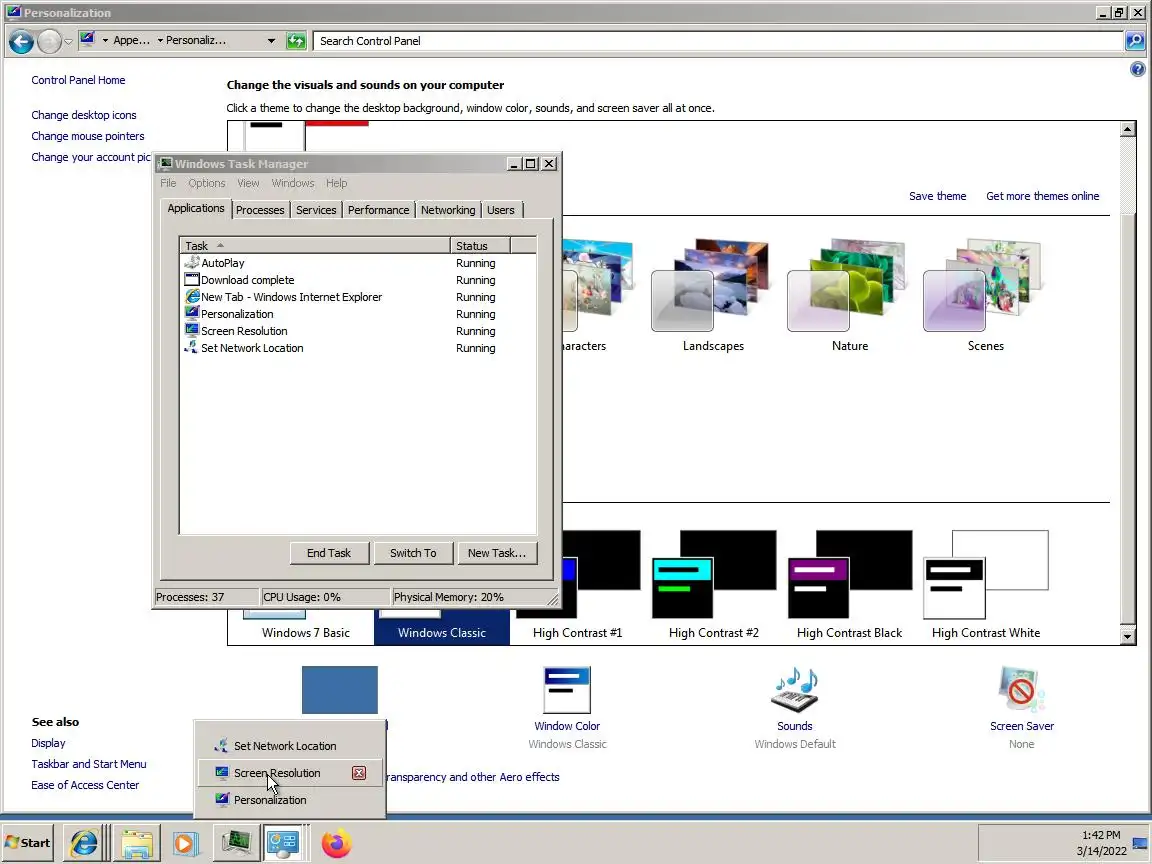Click the Switch To button
1152x864 pixels.
click(413, 553)
